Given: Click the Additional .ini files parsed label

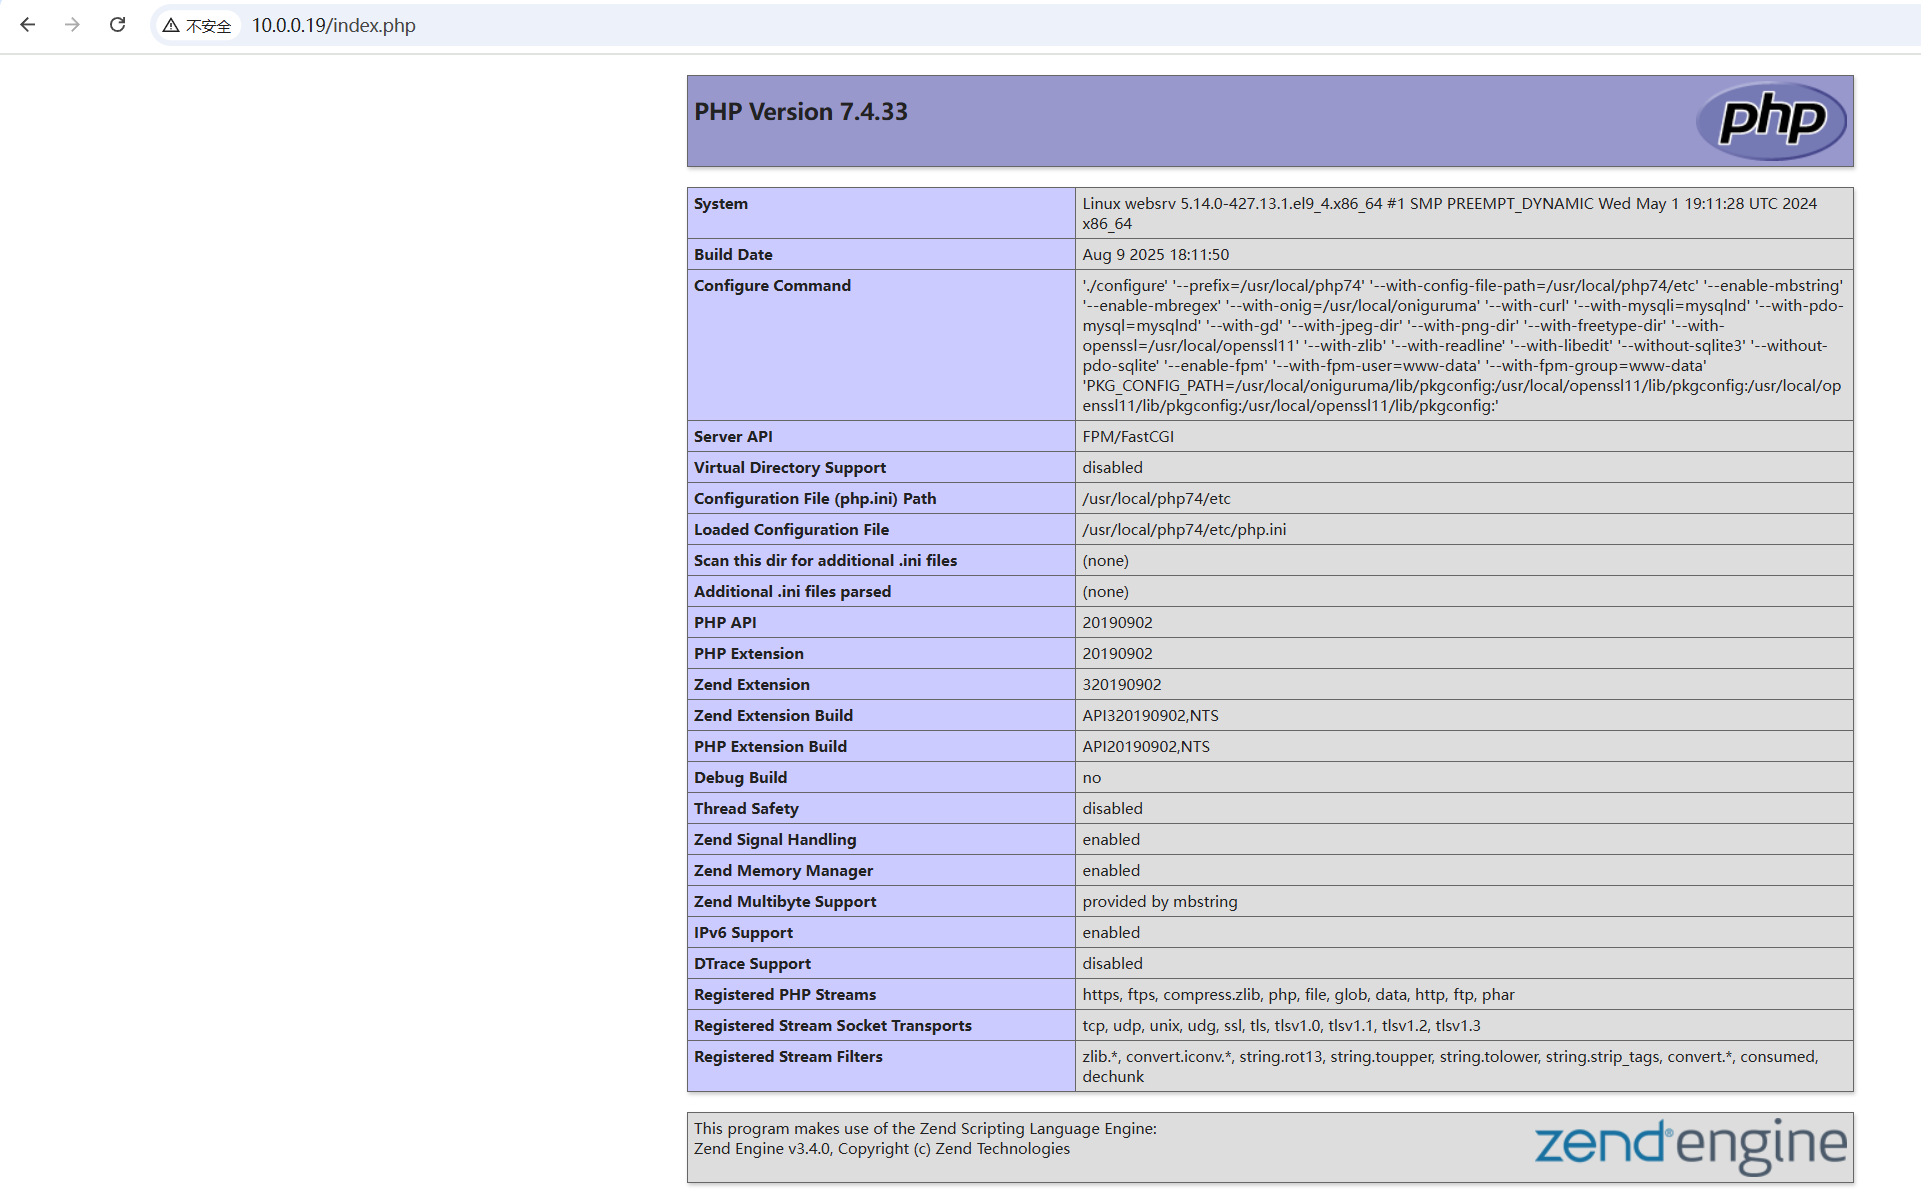Looking at the screenshot, I should coord(792,592).
